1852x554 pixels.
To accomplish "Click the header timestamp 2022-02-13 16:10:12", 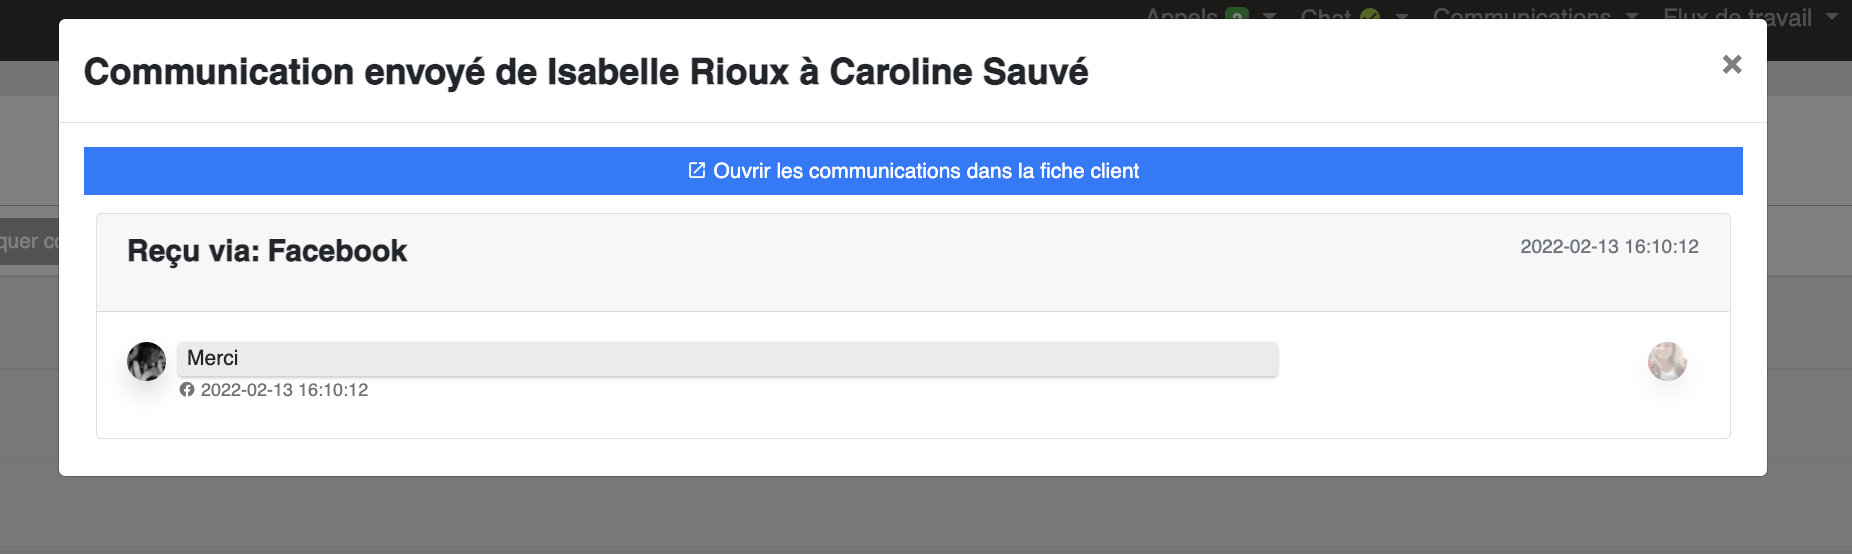I will point(1609,247).
